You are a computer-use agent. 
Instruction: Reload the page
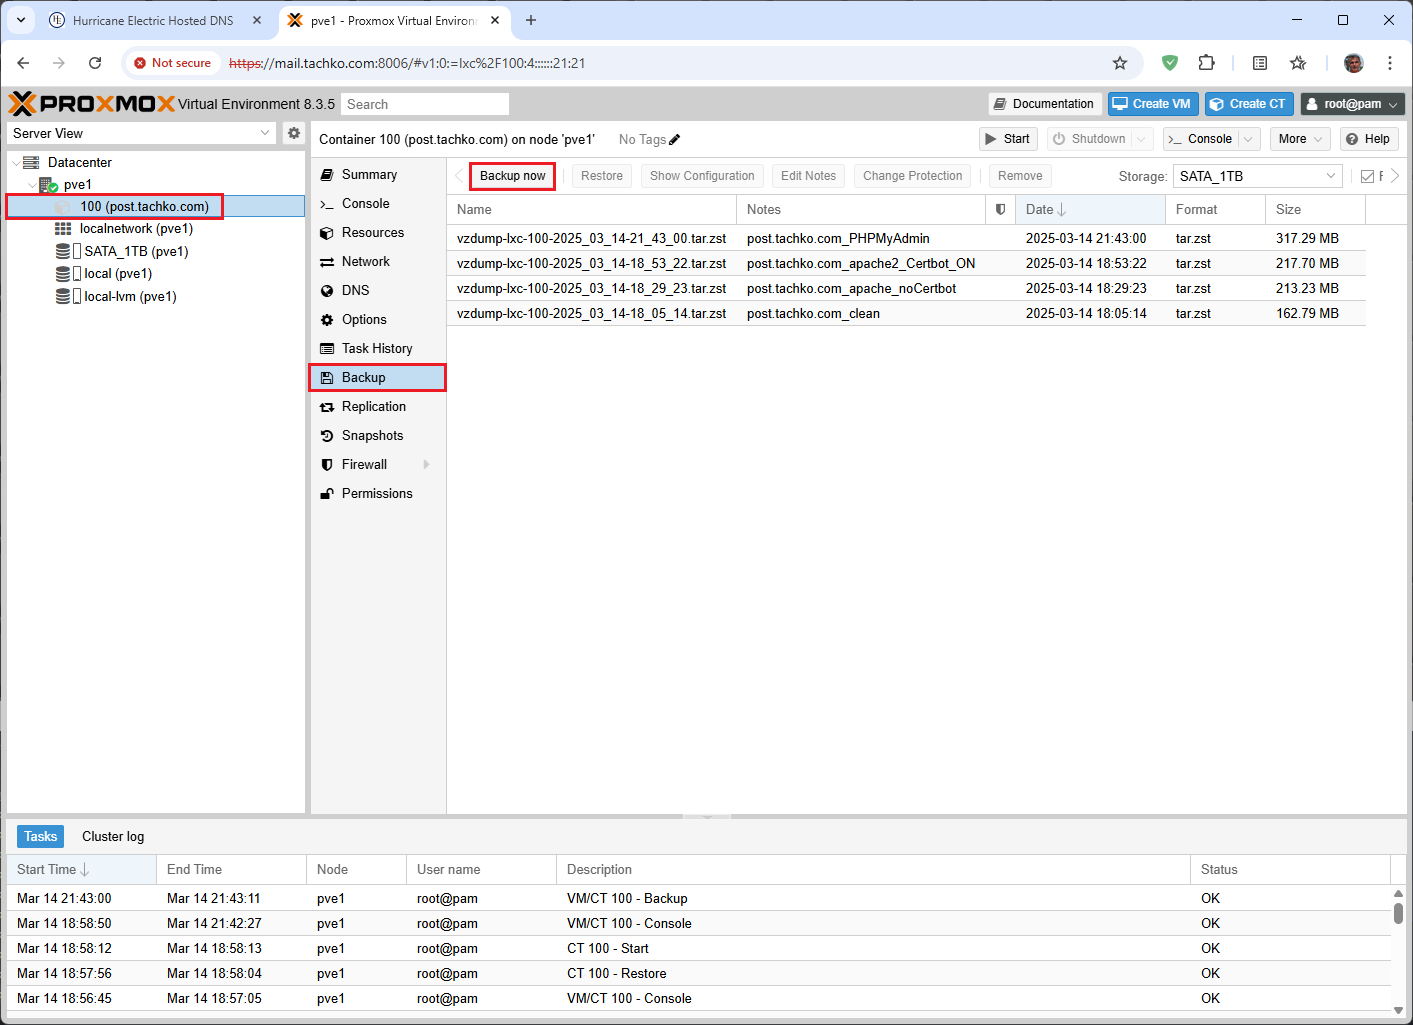coord(95,63)
